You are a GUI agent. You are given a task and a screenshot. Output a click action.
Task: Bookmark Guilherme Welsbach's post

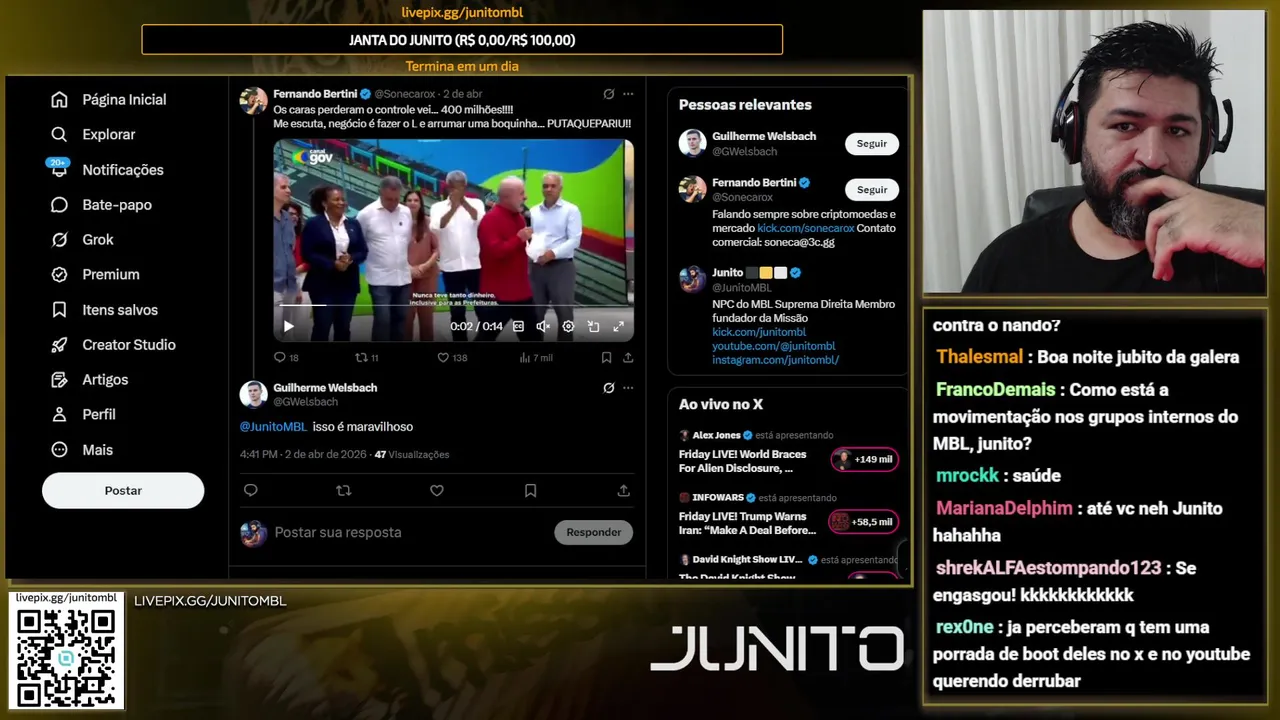530,490
